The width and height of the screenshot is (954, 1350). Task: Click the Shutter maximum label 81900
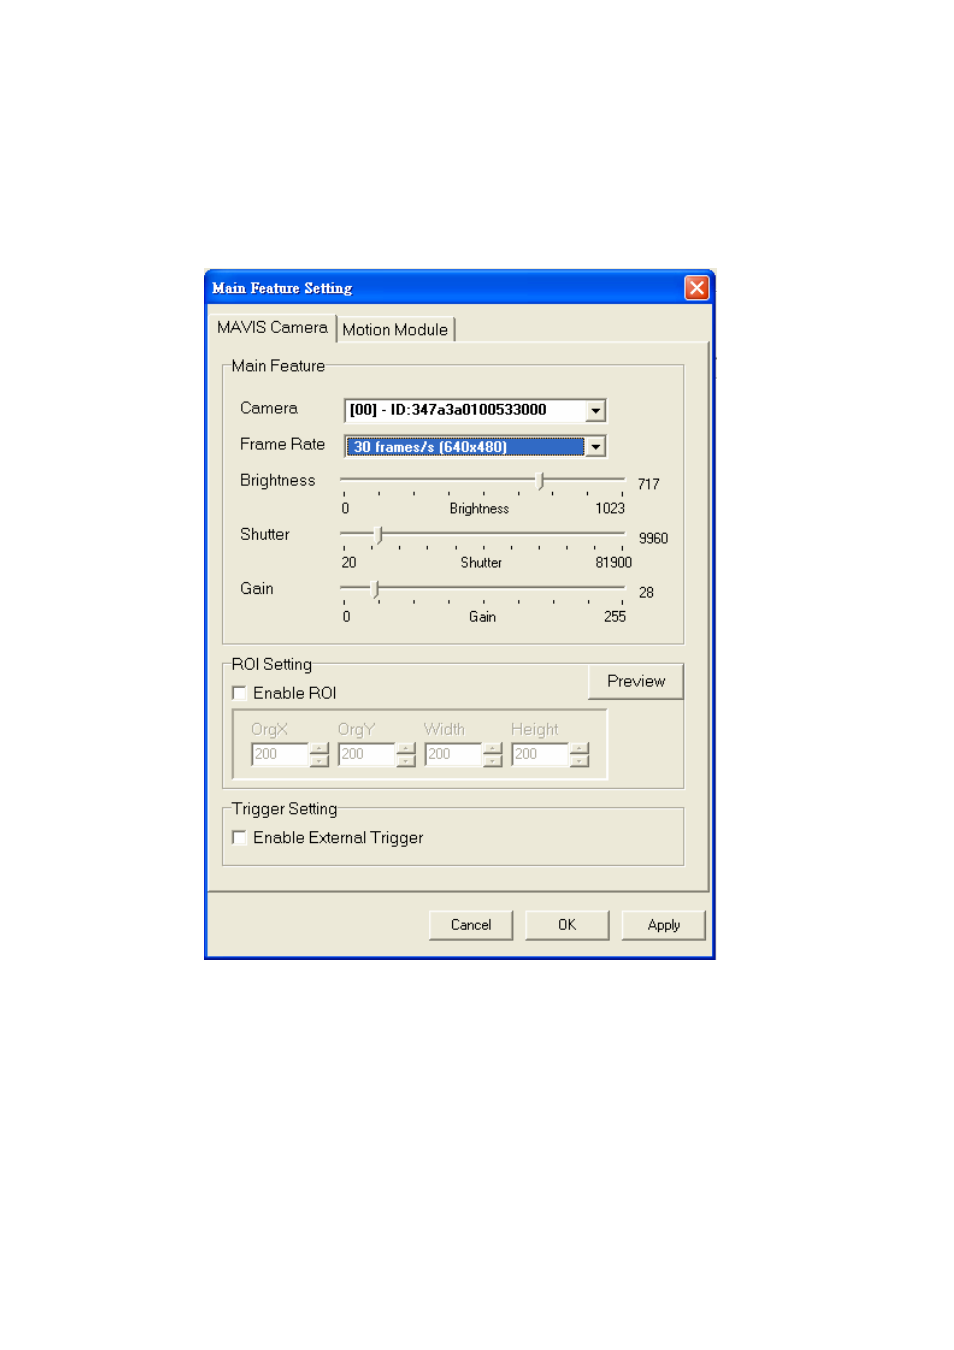[x=614, y=562]
